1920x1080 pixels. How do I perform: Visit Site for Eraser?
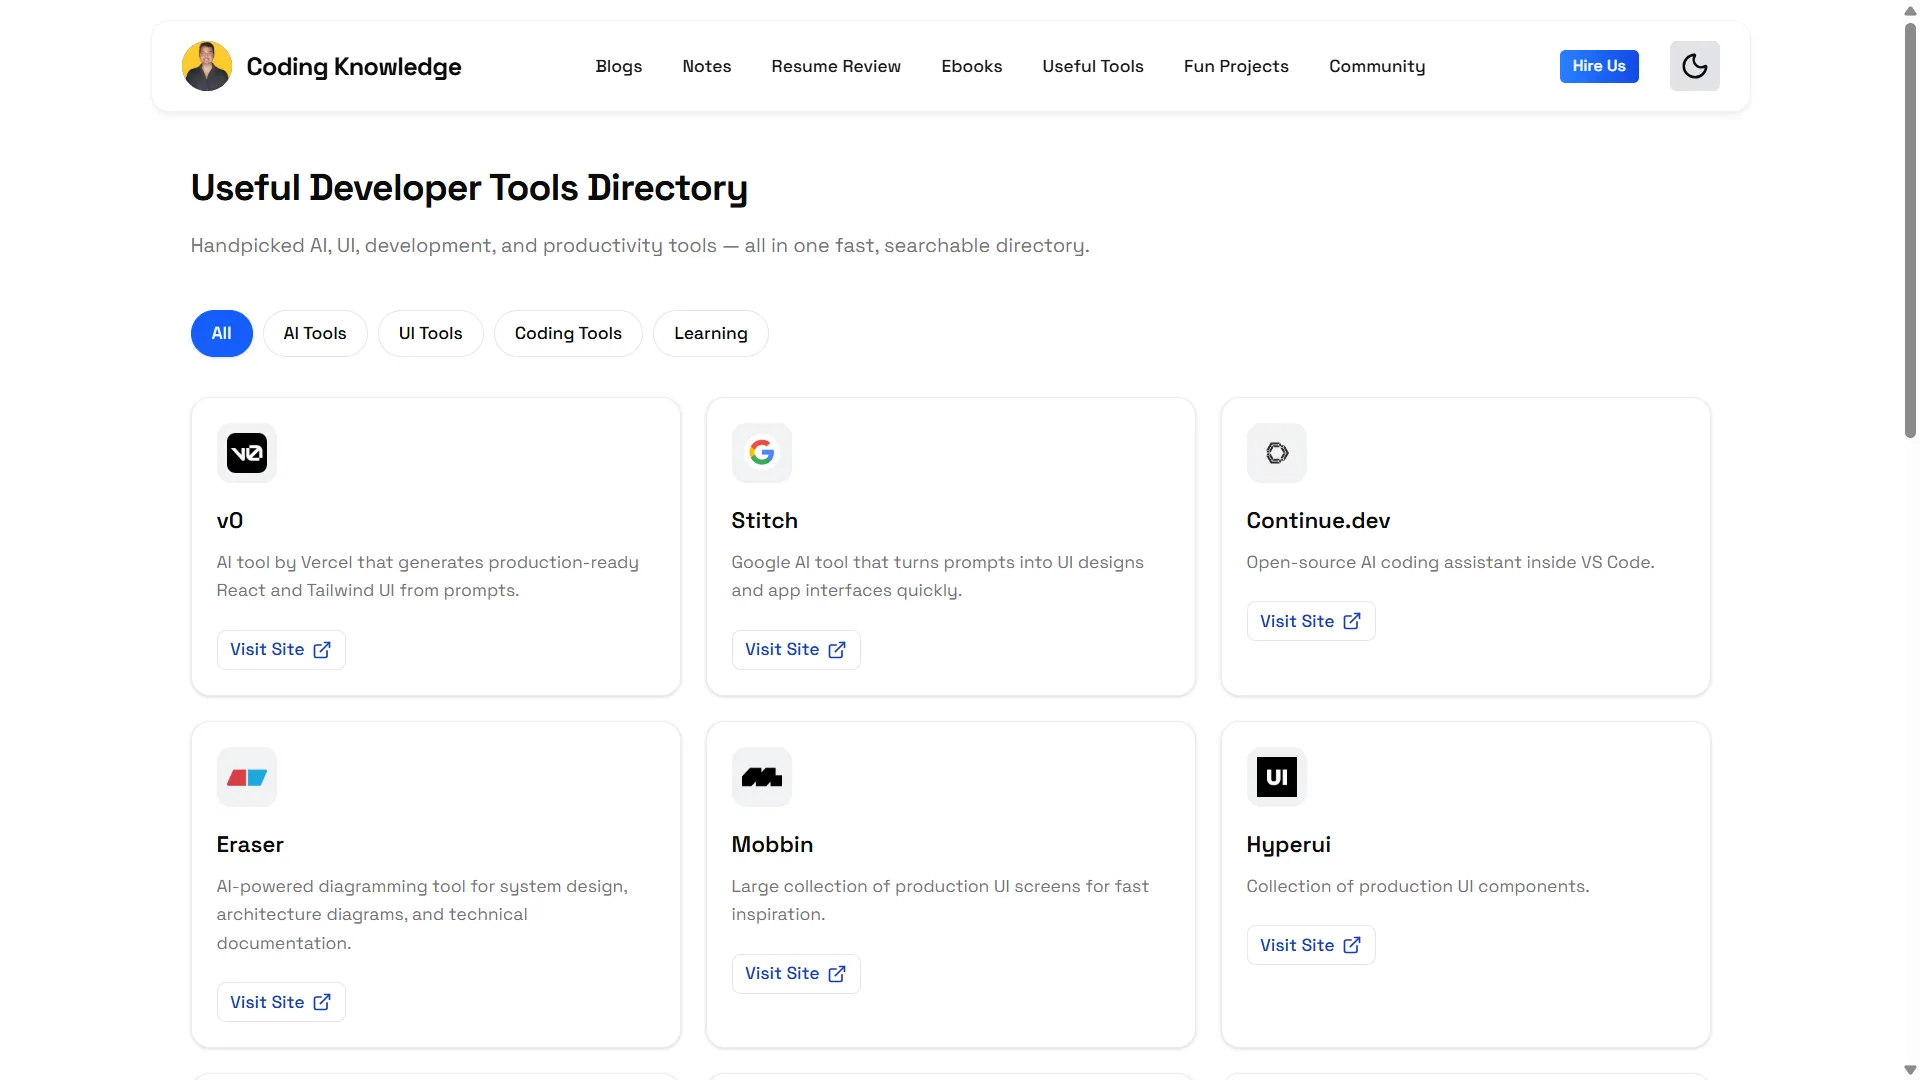click(281, 1002)
